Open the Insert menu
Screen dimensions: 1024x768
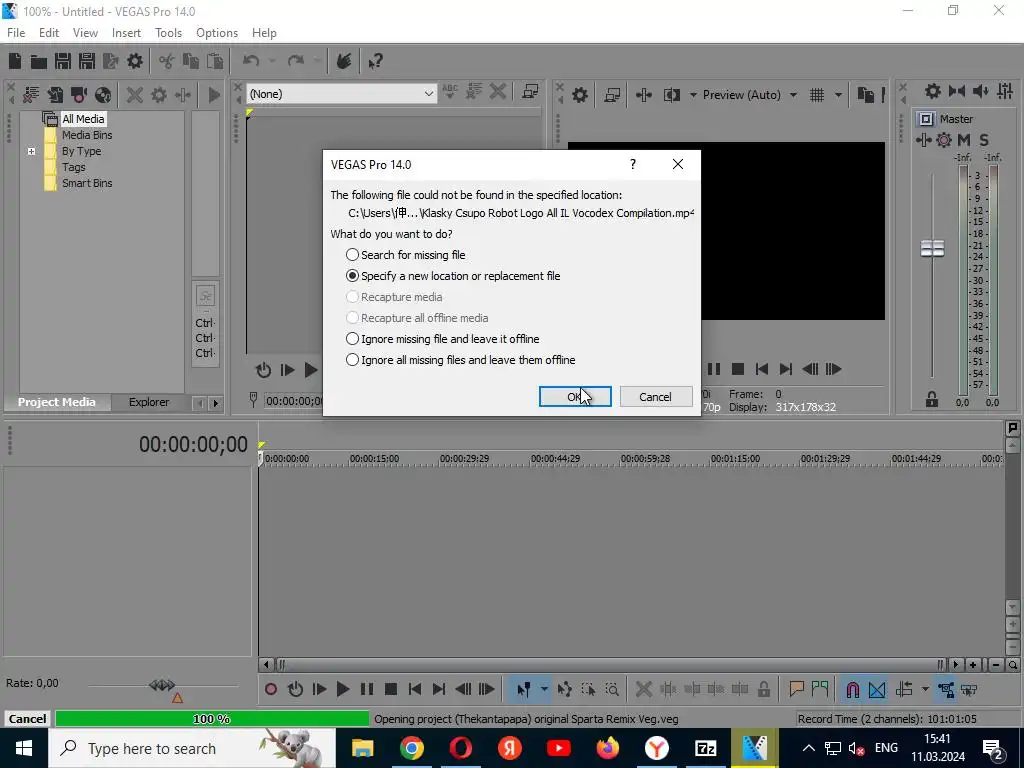(x=126, y=33)
